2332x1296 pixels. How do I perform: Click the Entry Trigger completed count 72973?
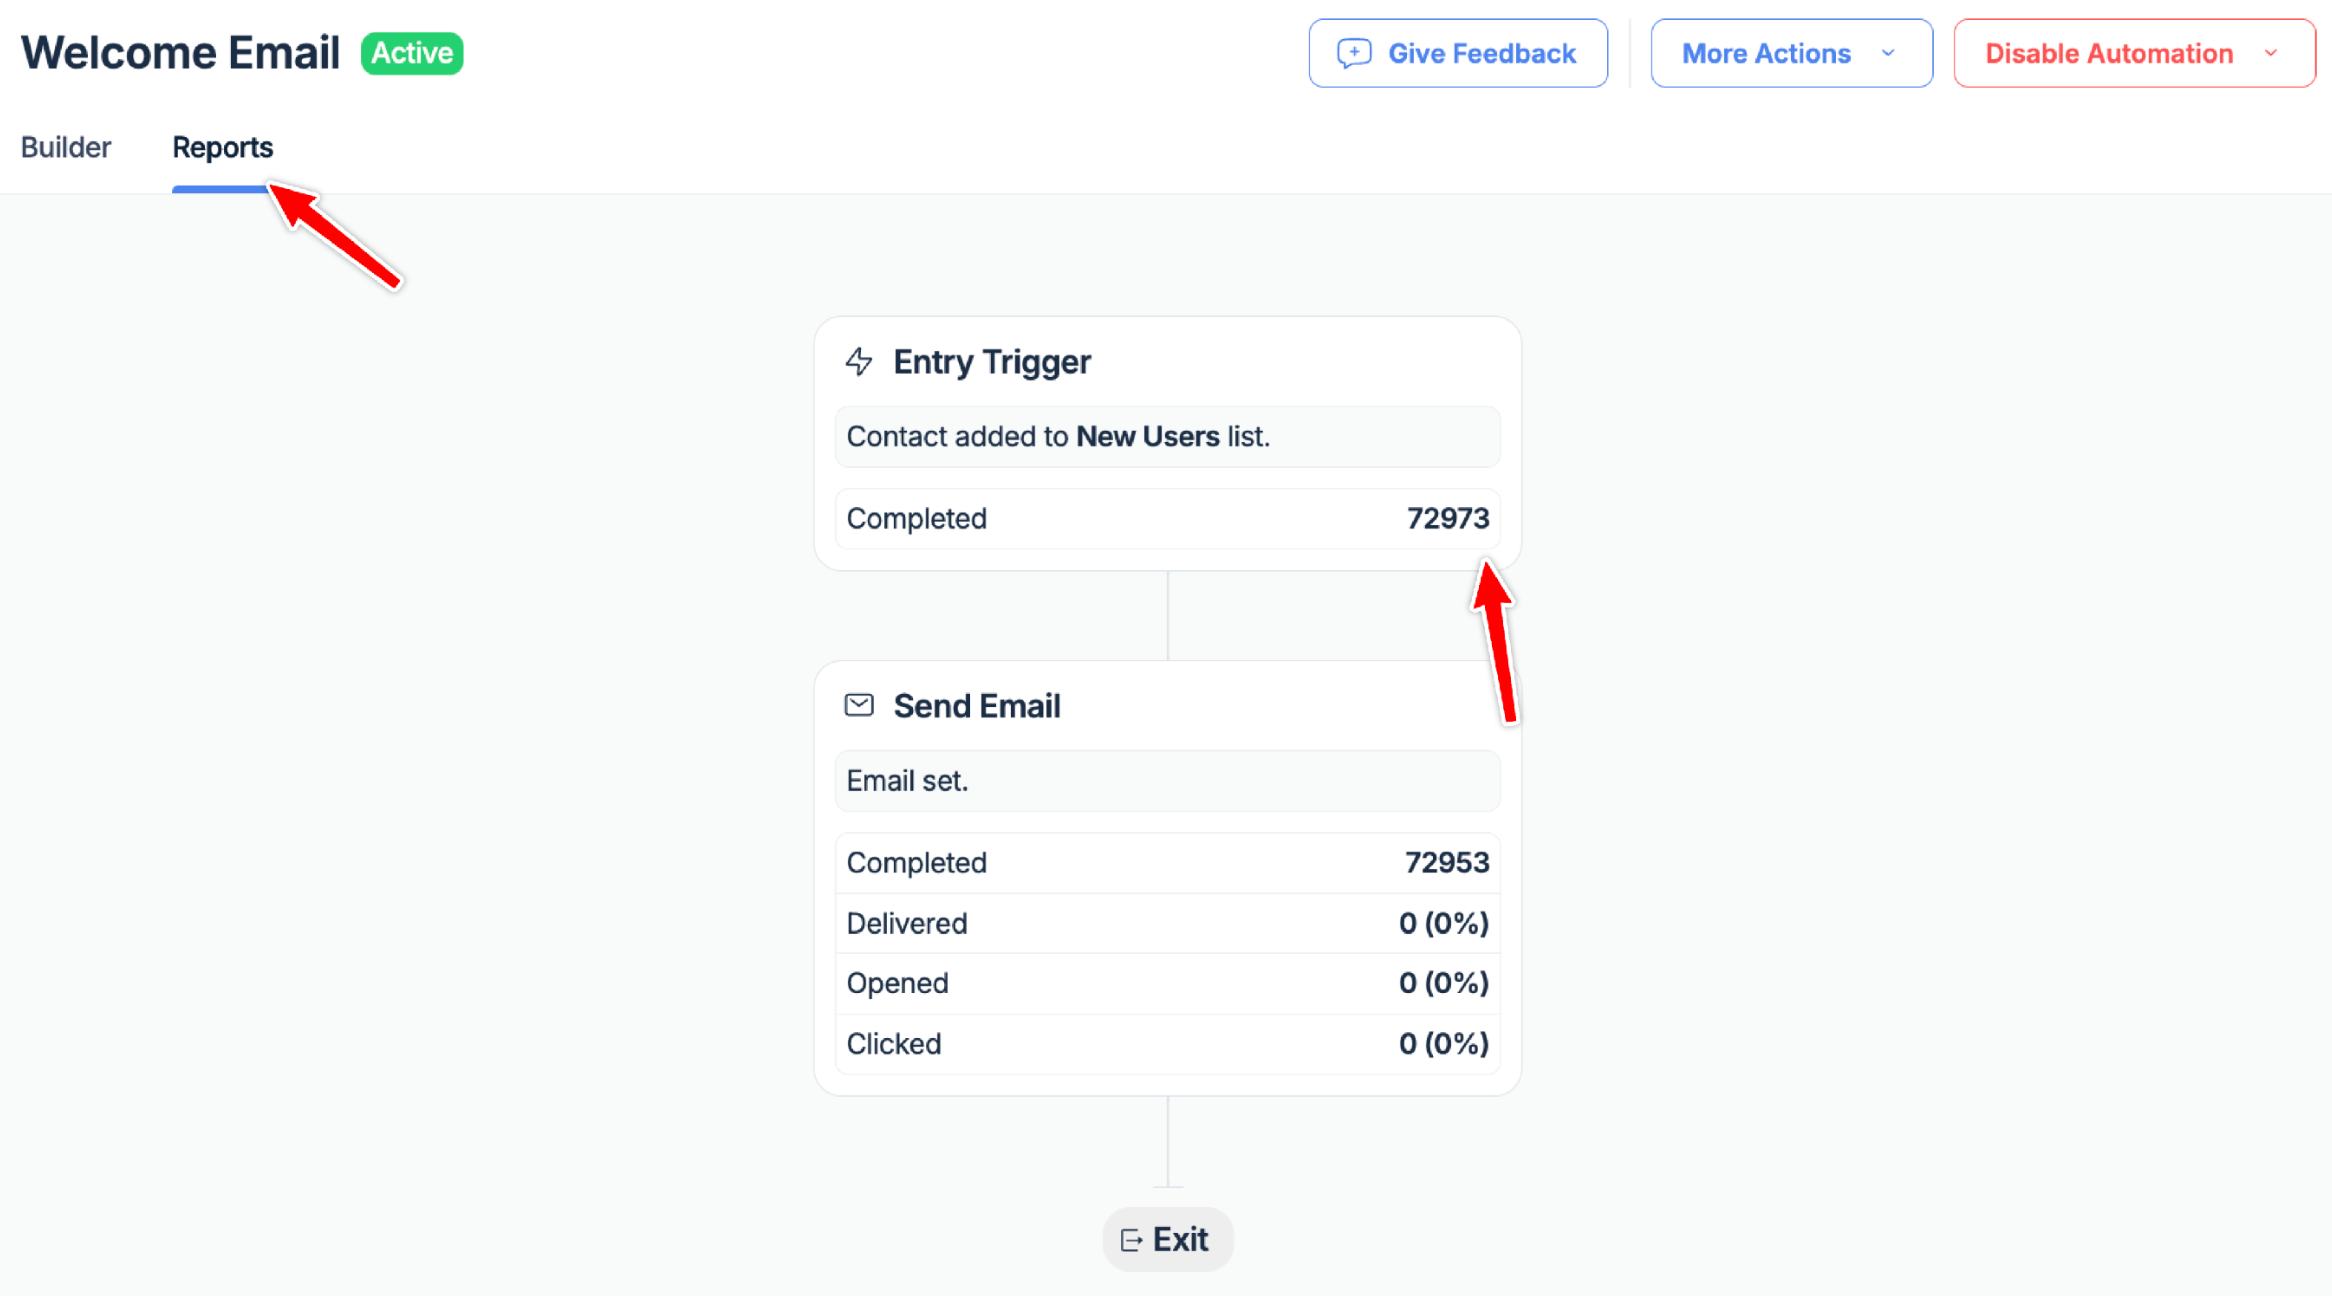pyautogui.click(x=1447, y=519)
